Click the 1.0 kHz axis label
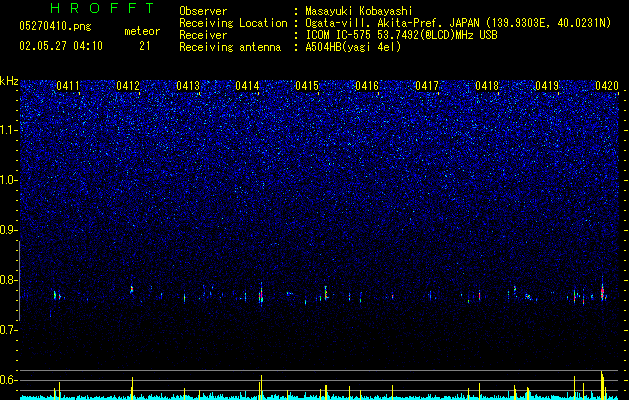This screenshot has width=629, height=400. coord(9,180)
